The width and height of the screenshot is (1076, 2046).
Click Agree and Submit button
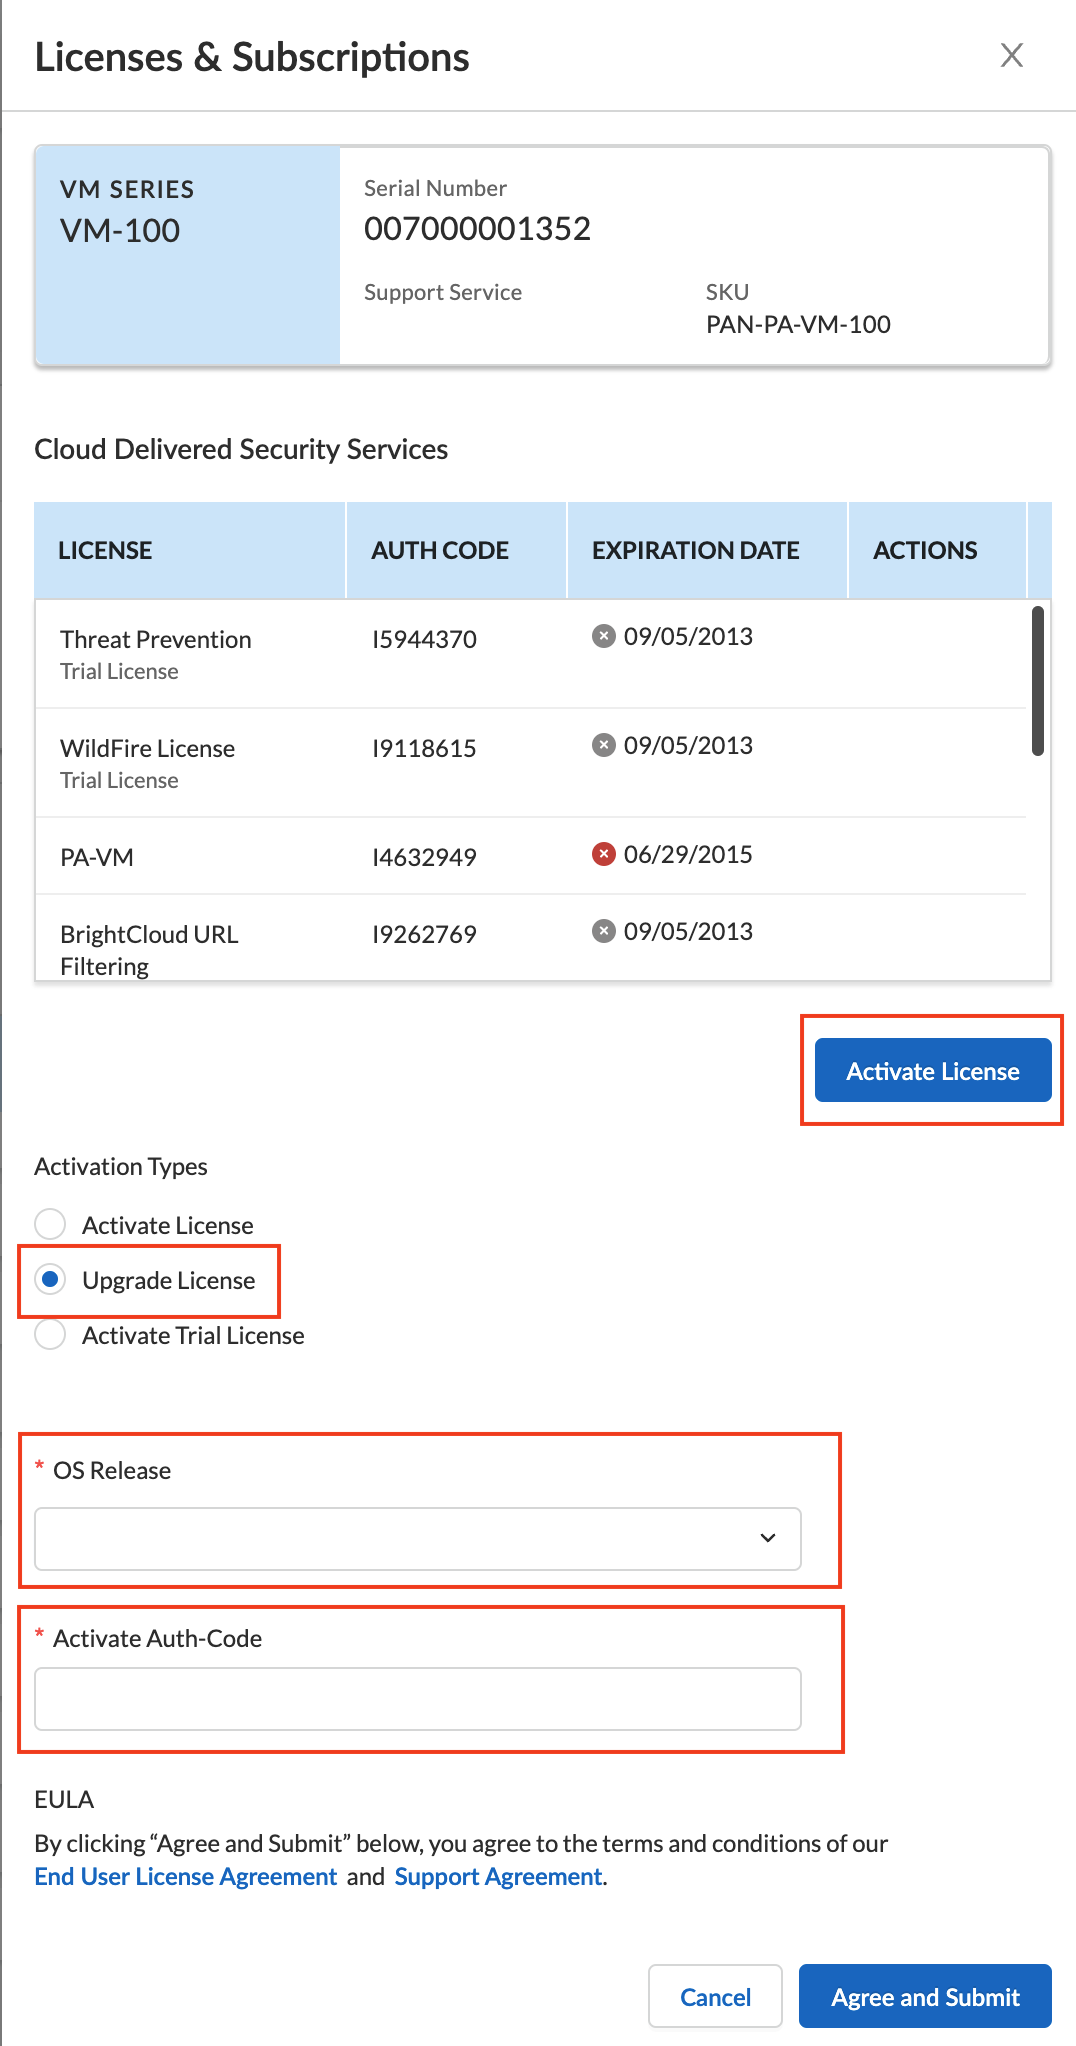925,1996
